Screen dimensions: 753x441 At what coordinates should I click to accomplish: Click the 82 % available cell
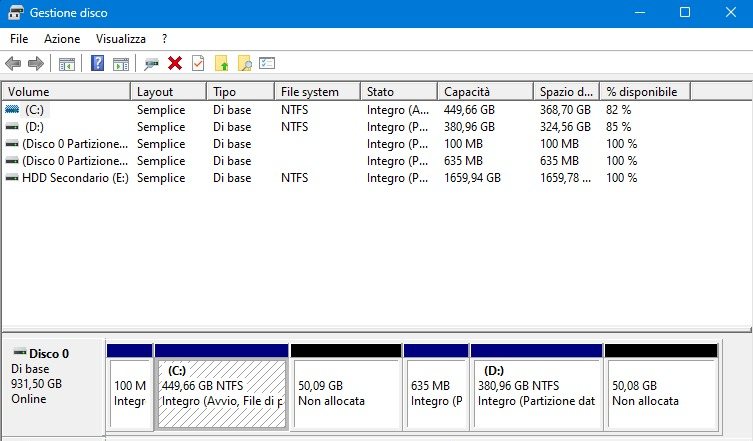[619, 110]
